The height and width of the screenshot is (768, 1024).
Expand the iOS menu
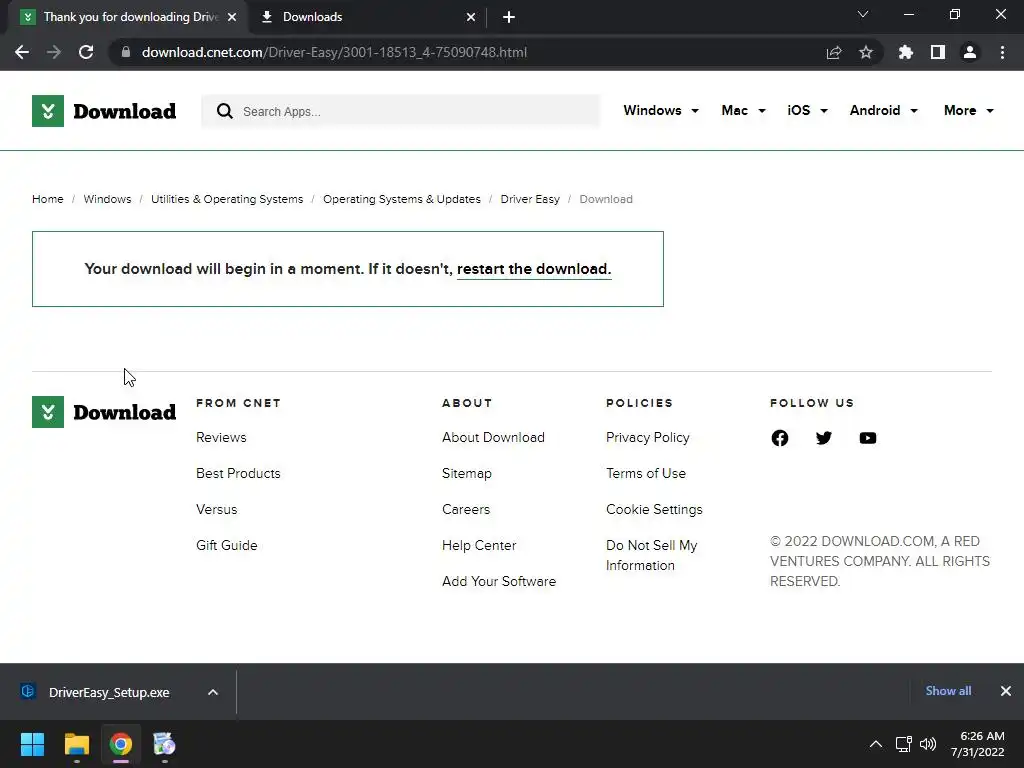(x=807, y=110)
